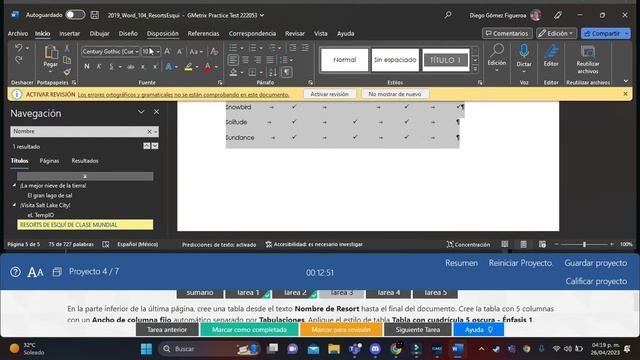Adjust the zoom slider handle in the status bar
The width and height of the screenshot is (640, 360).
(x=584, y=244)
